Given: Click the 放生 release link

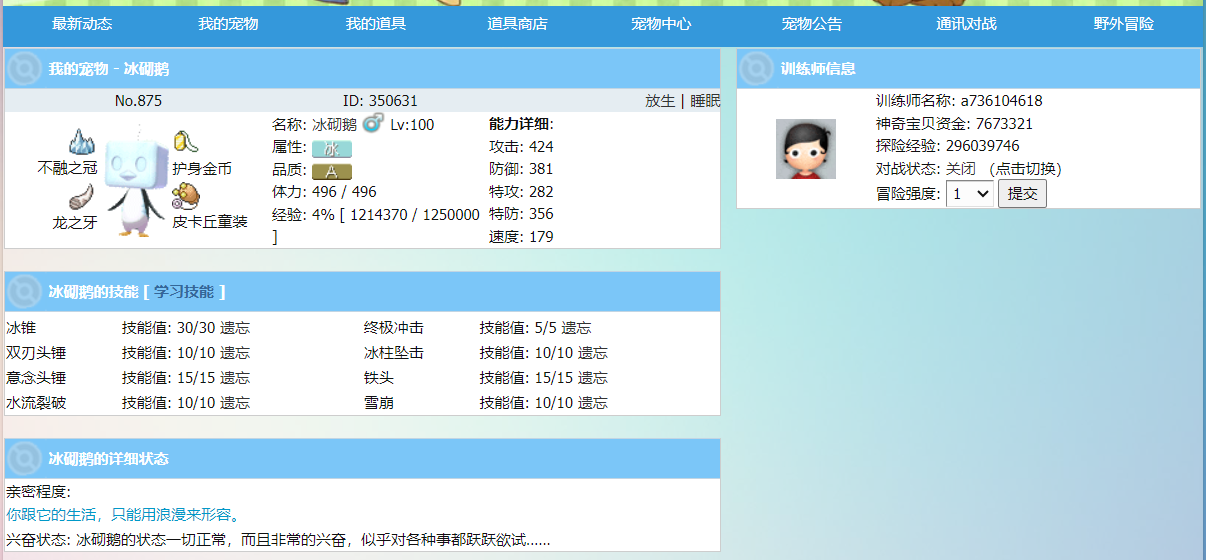Looking at the screenshot, I should click(x=660, y=100).
